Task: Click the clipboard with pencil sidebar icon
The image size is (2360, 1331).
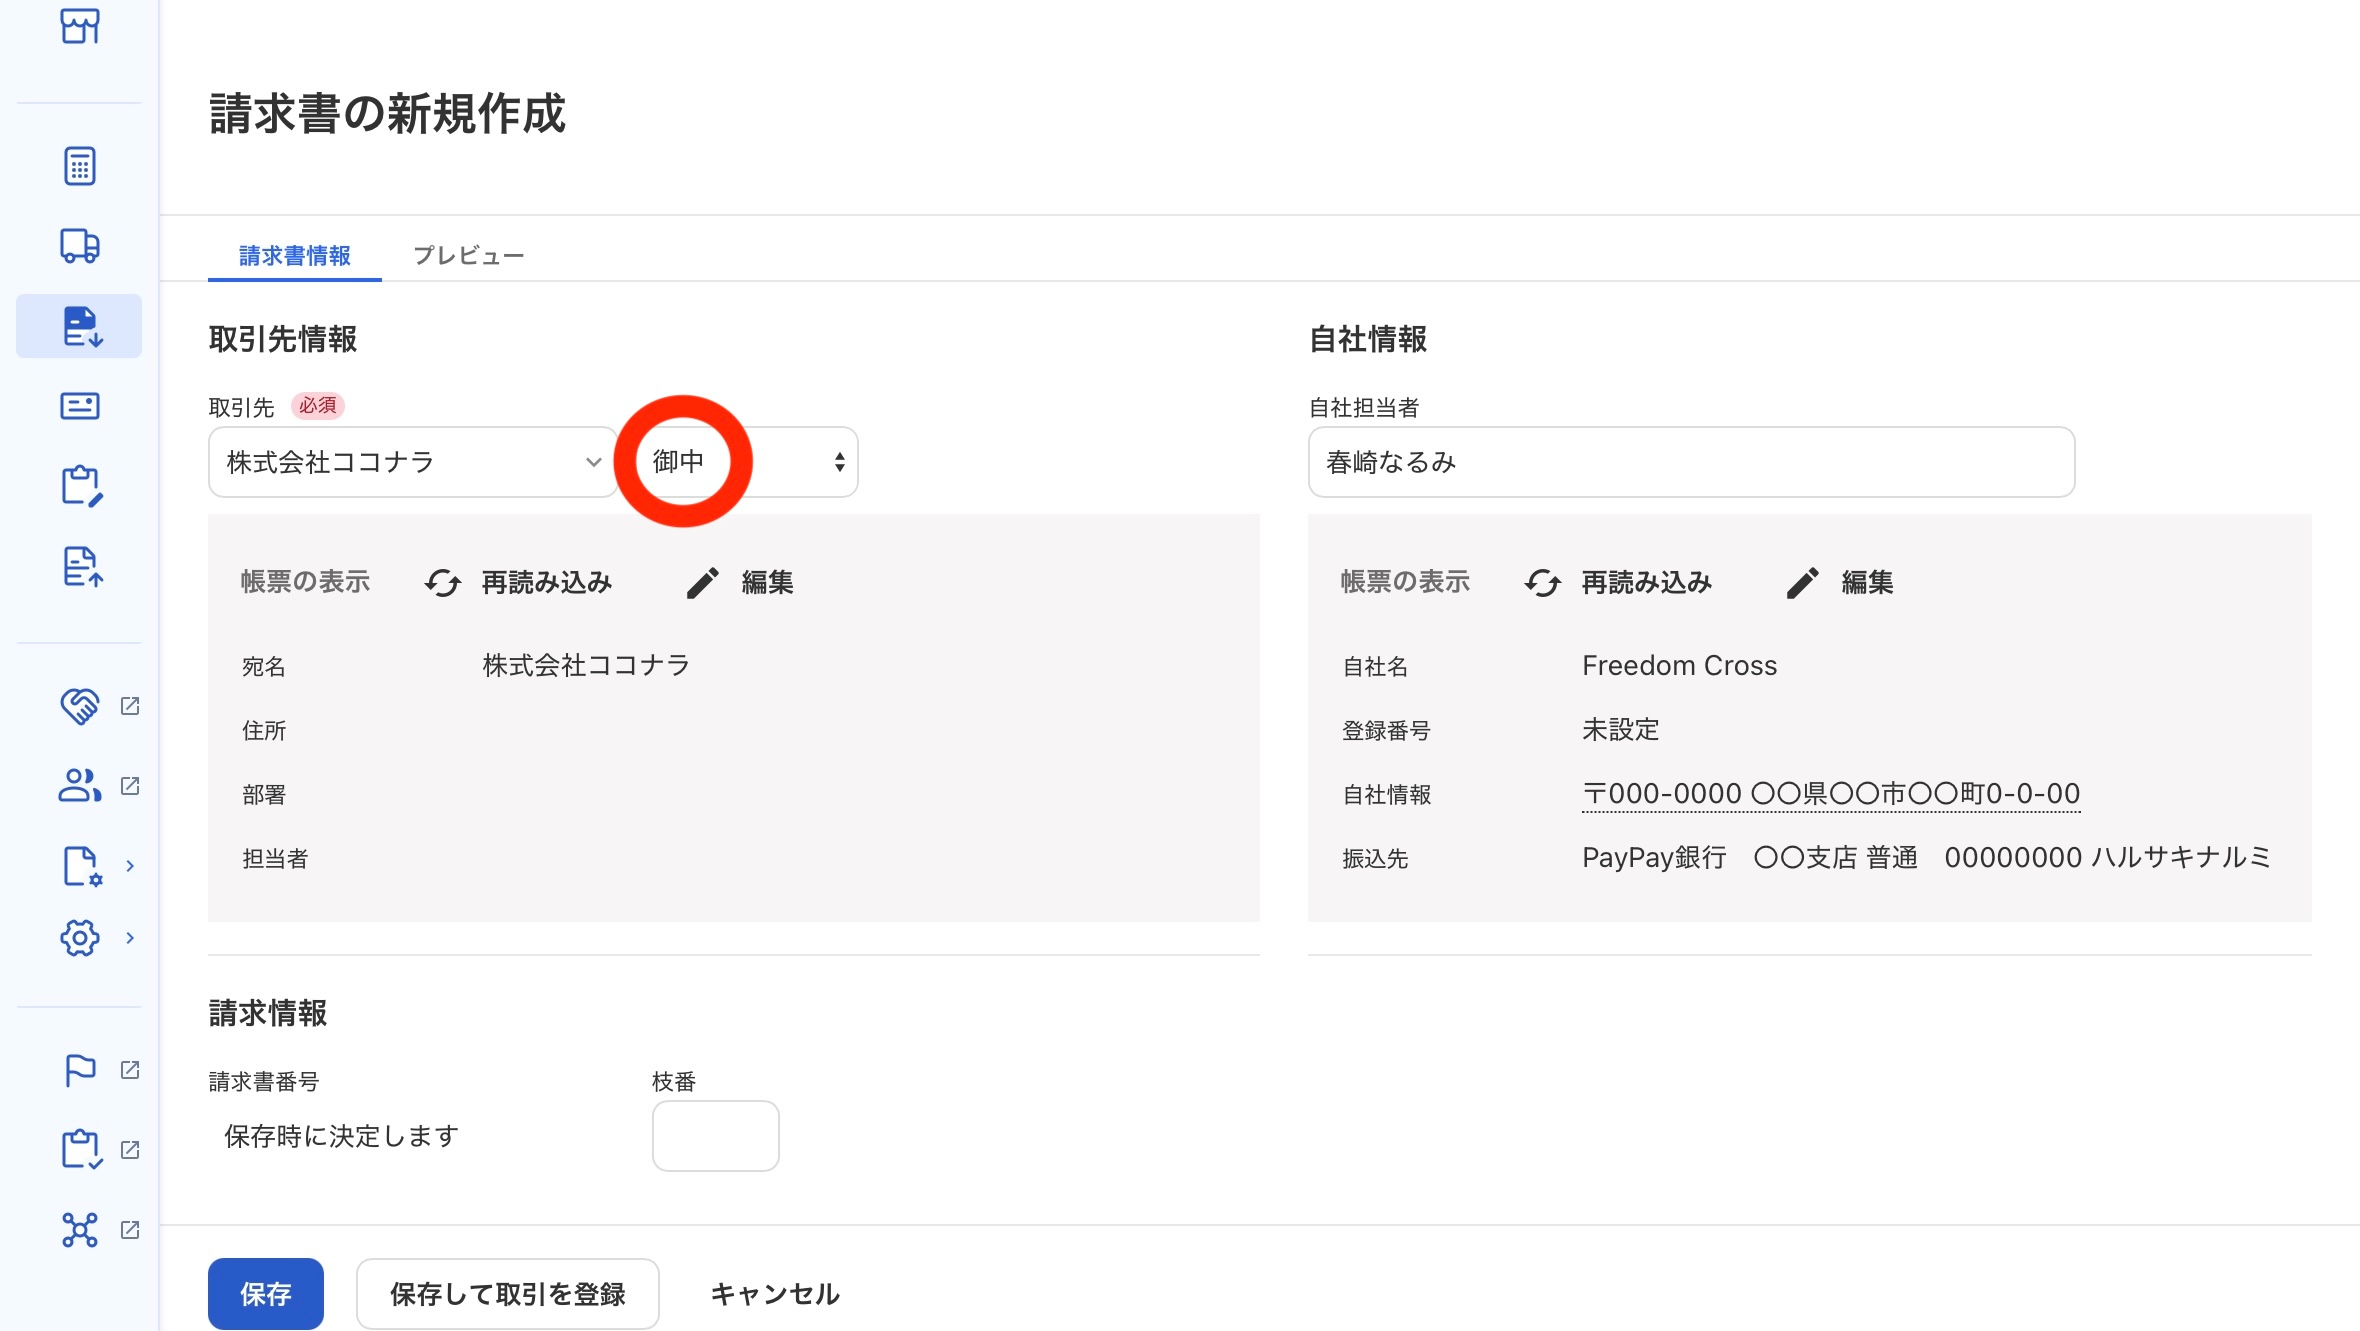Action: (80, 486)
